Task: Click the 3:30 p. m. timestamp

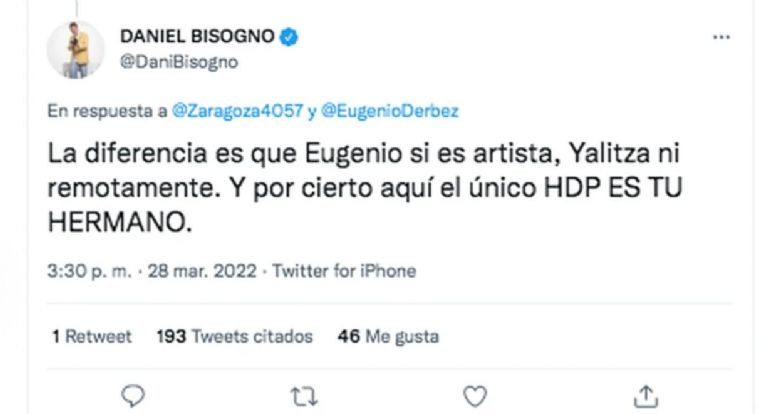Action: coord(90,271)
